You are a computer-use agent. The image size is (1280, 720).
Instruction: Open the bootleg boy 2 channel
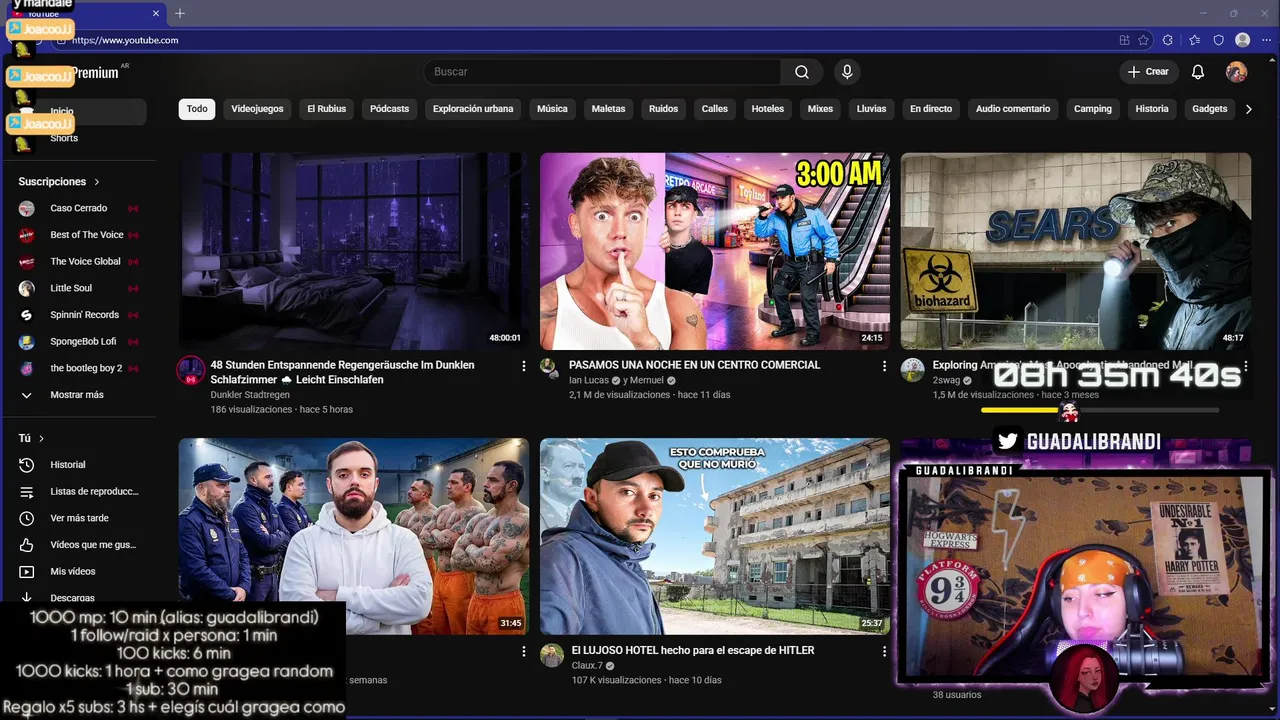point(78,368)
